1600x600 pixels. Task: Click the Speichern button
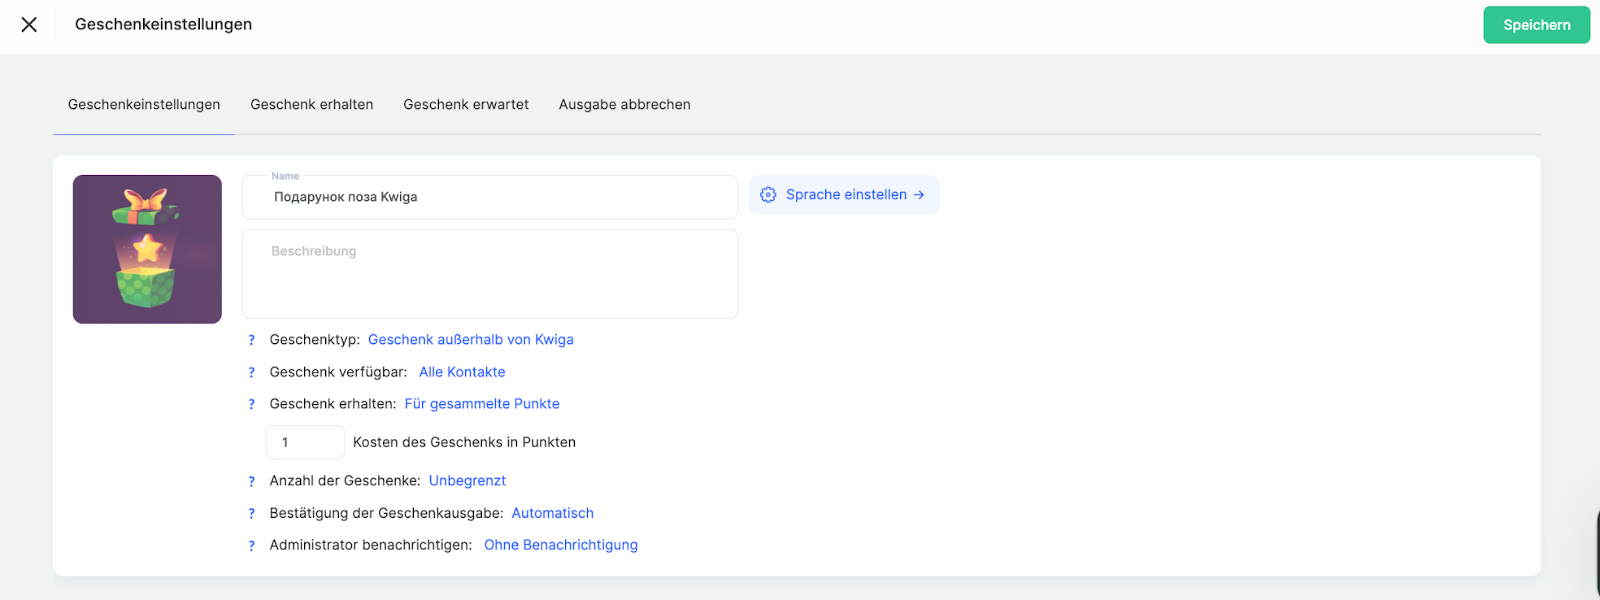tap(1536, 25)
